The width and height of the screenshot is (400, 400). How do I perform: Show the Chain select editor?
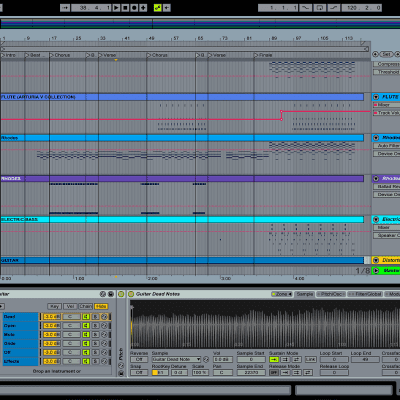[x=86, y=306]
